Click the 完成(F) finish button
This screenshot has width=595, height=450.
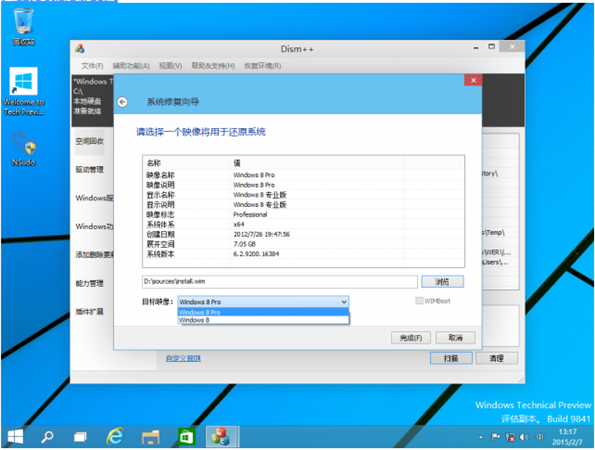(411, 338)
